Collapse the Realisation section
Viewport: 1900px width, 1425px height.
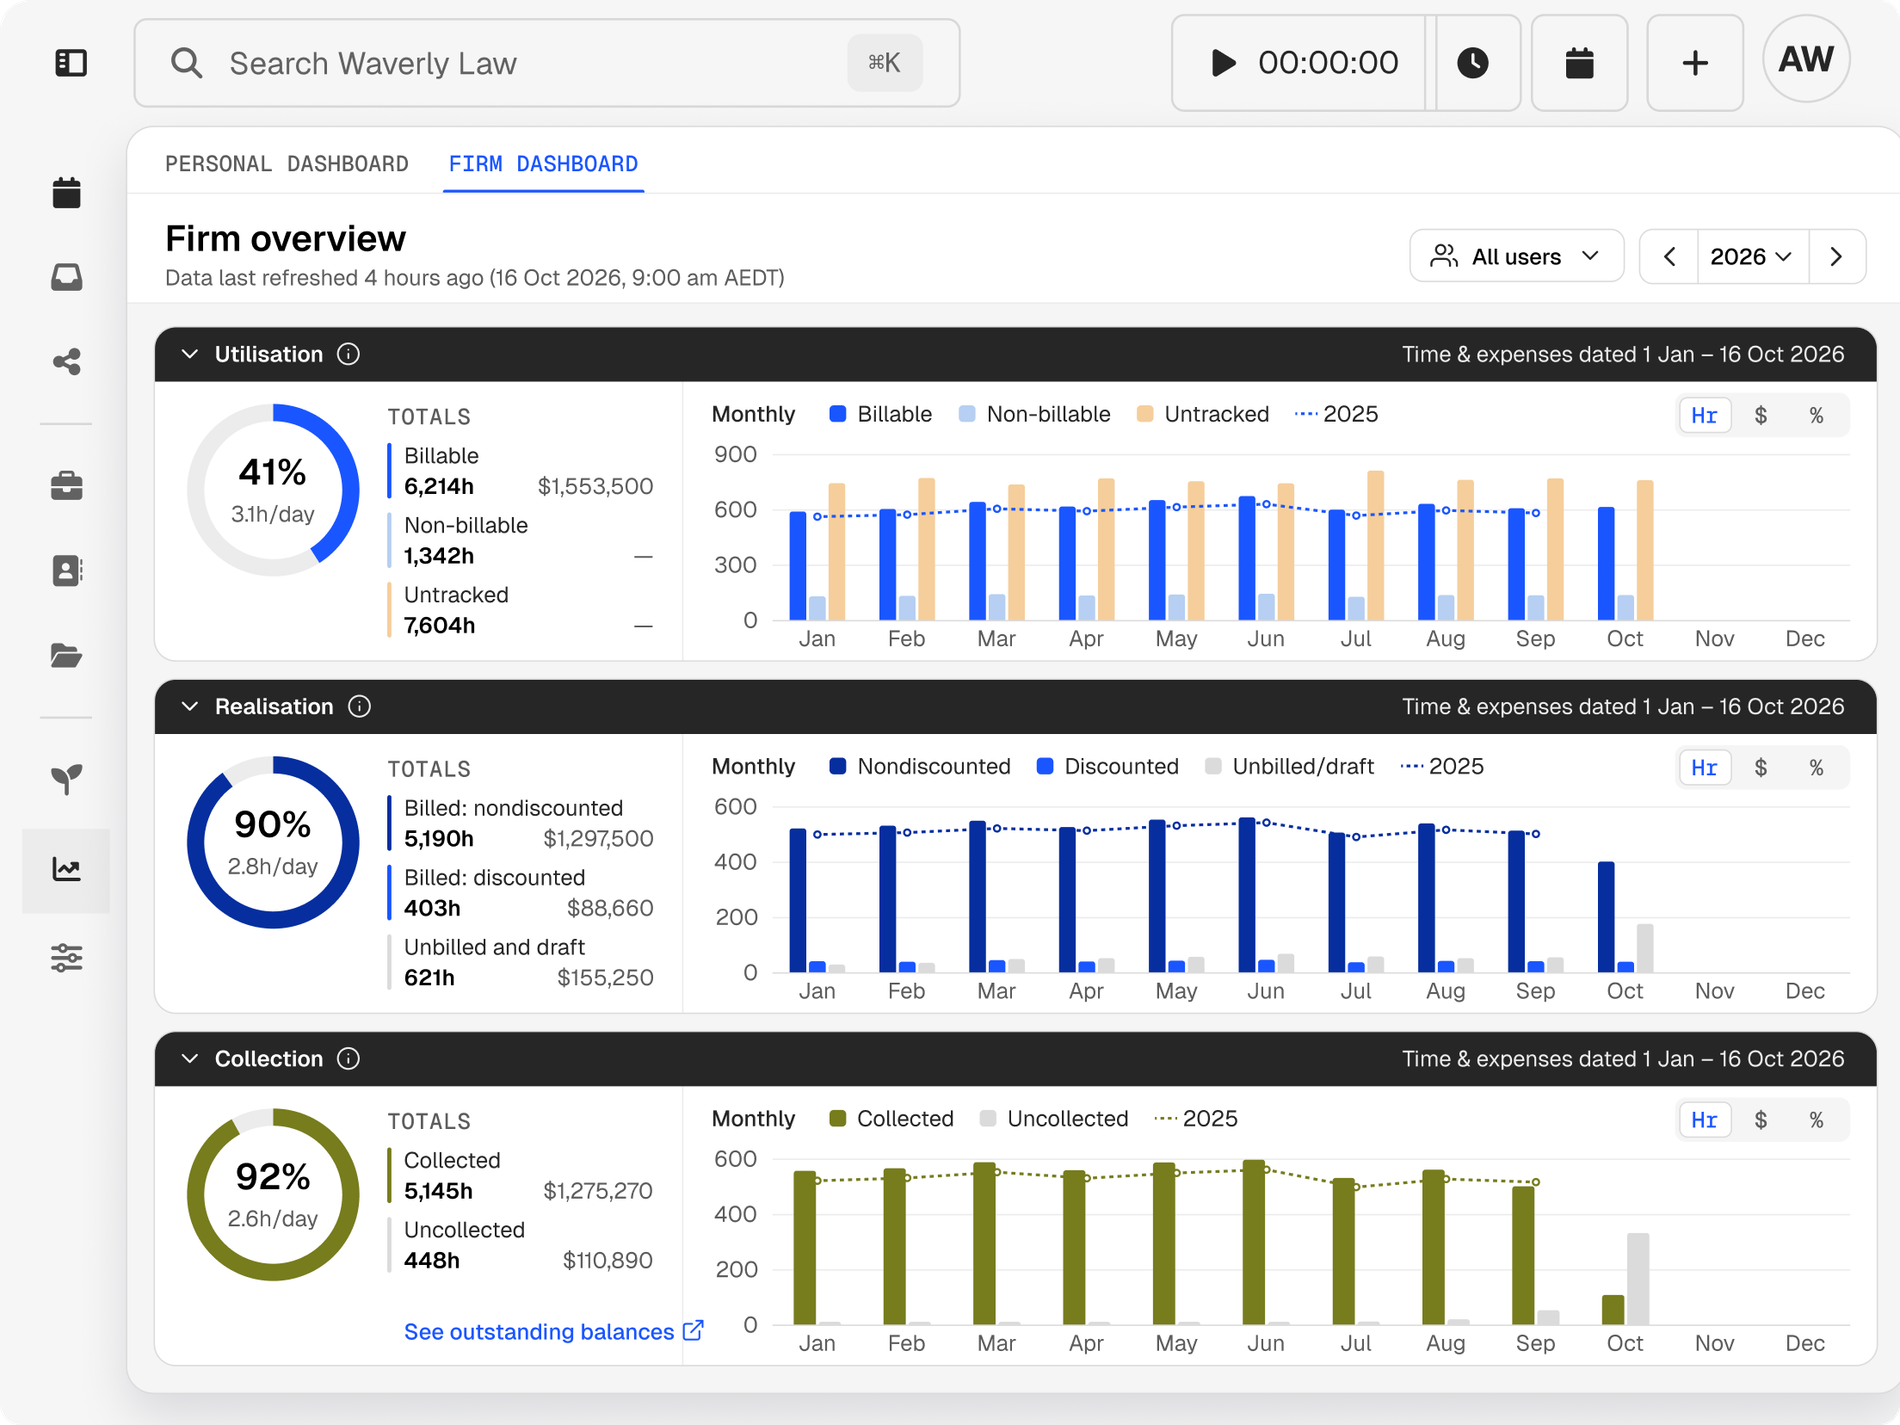[x=190, y=706]
